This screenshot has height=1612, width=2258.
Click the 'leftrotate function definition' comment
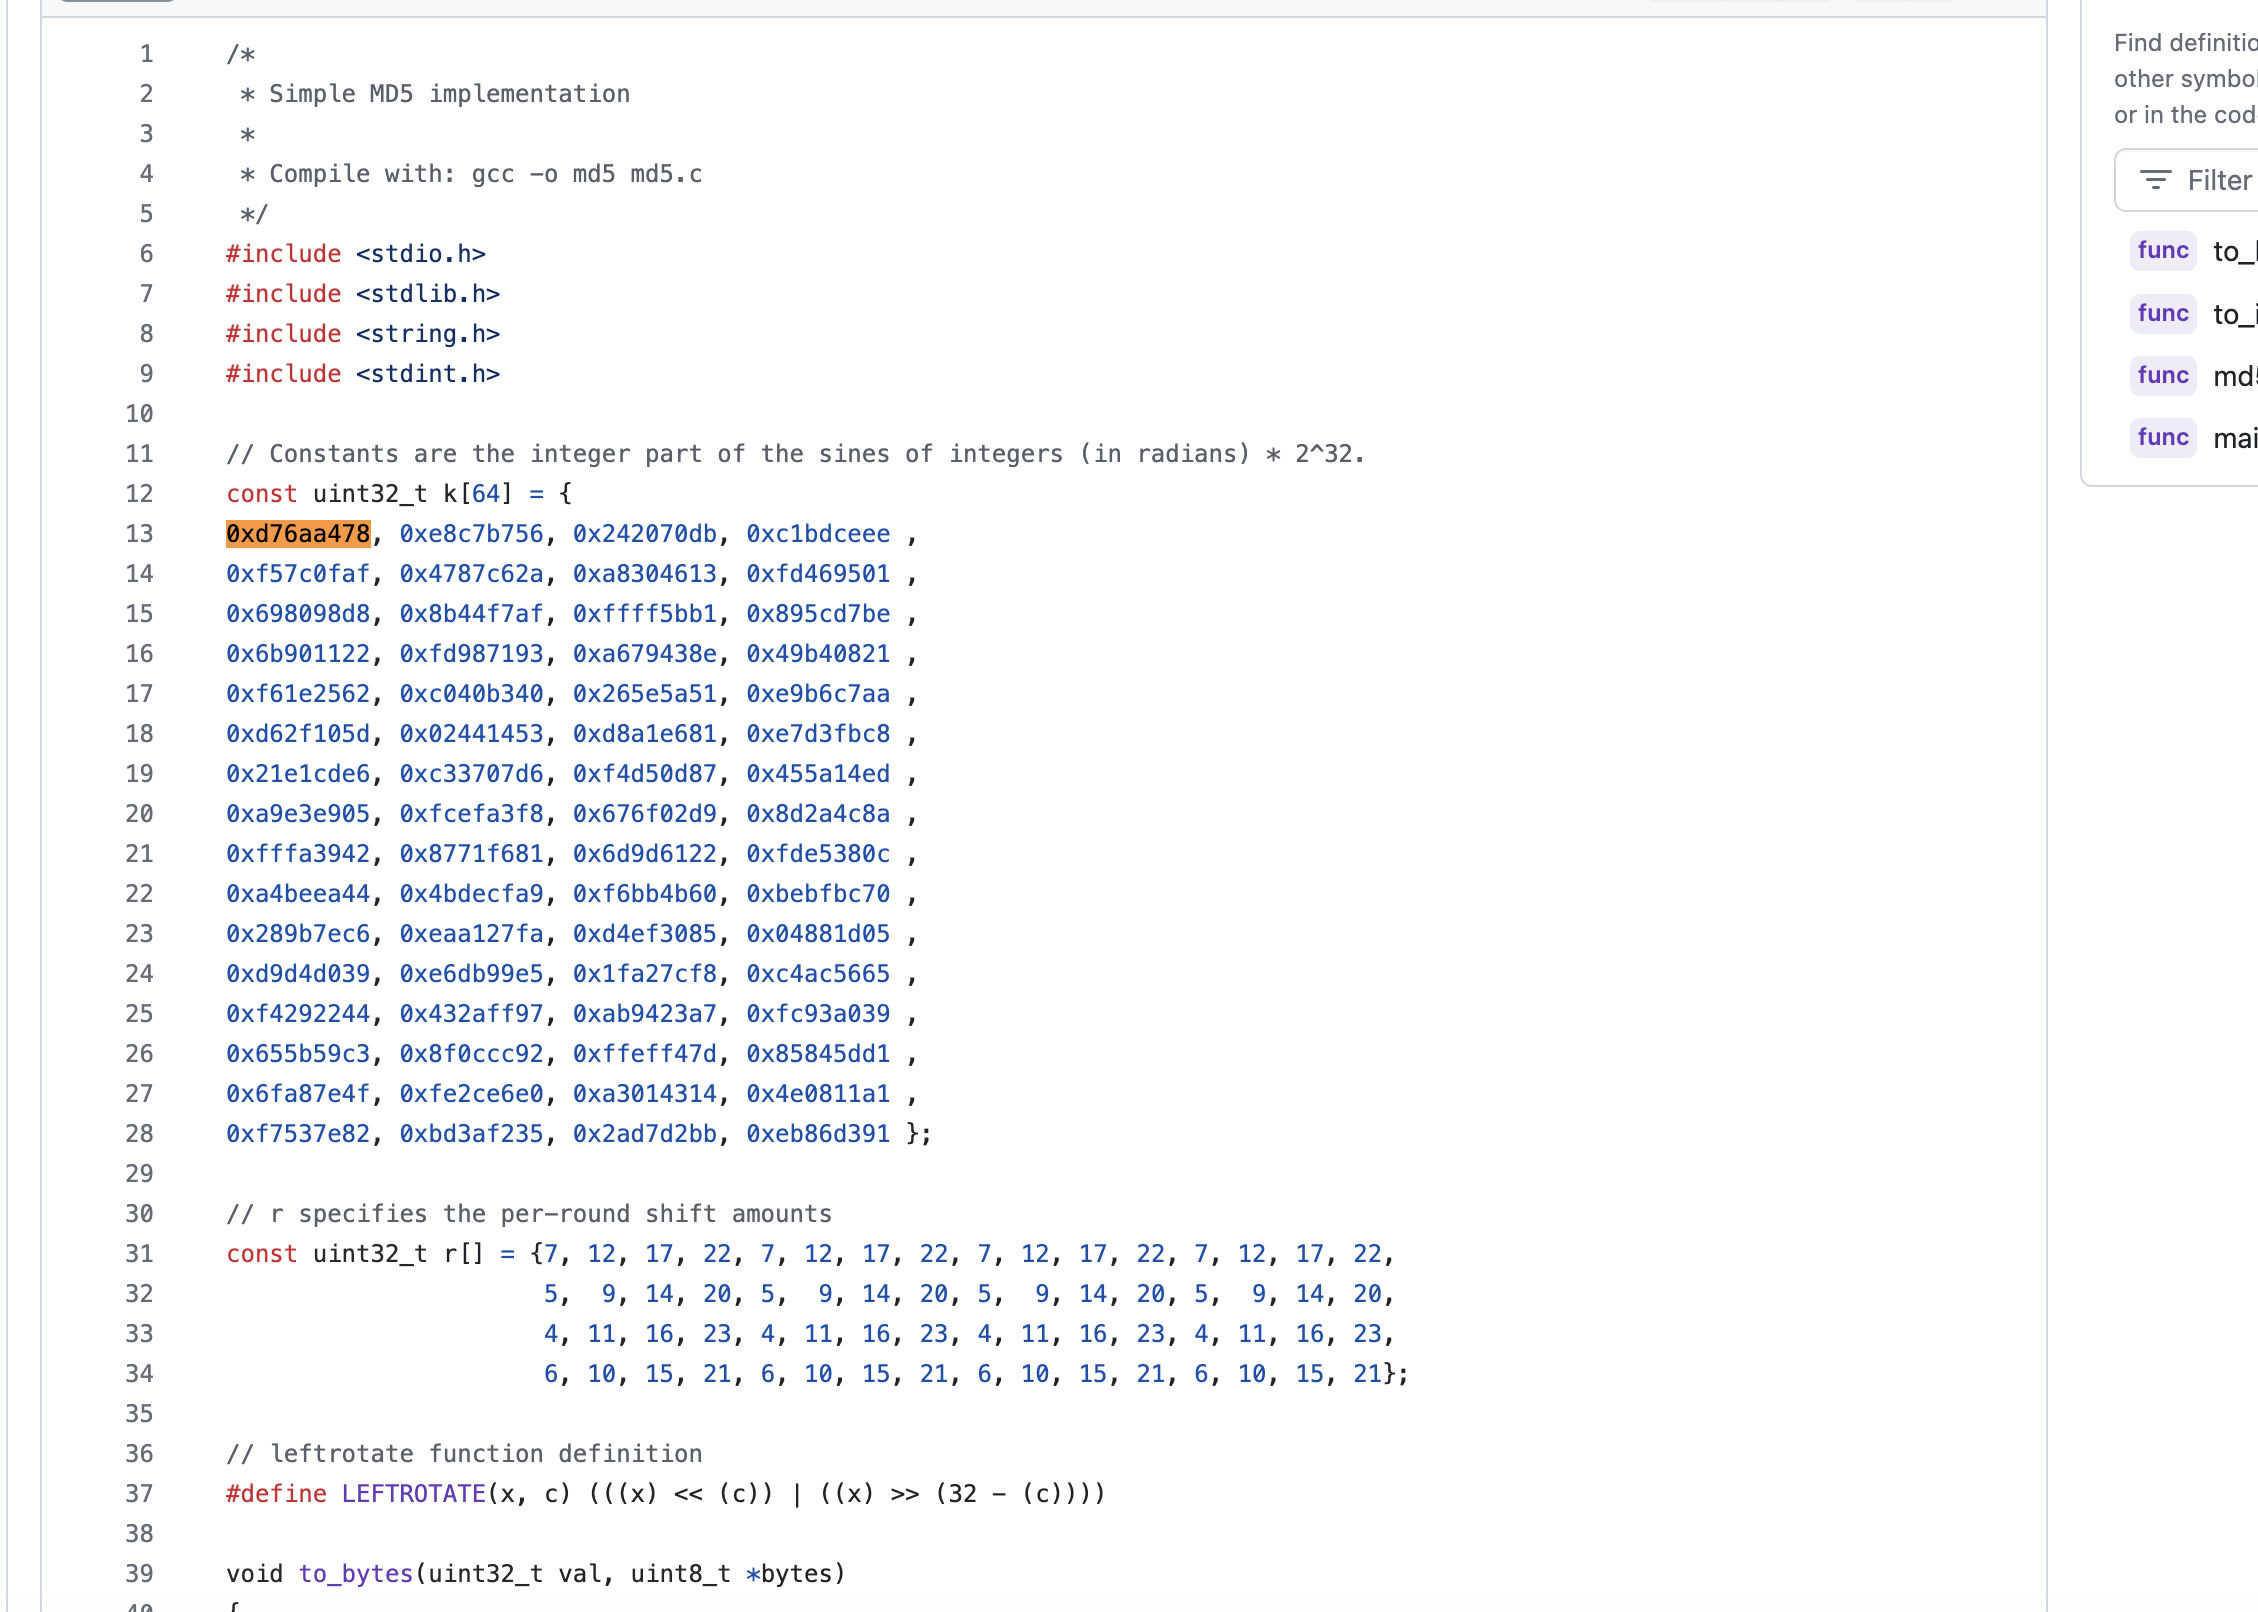coord(464,1454)
